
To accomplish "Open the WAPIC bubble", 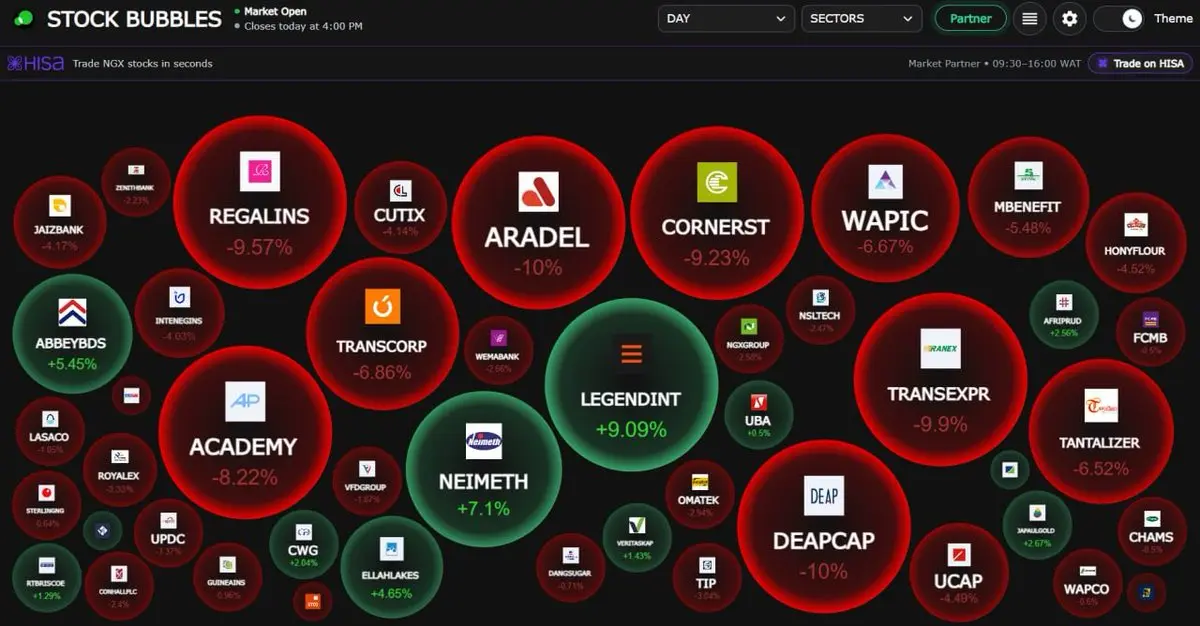I will point(885,208).
